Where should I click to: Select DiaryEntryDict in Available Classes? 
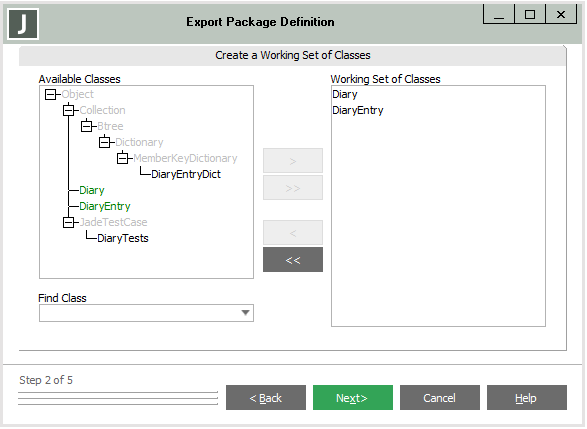186,174
